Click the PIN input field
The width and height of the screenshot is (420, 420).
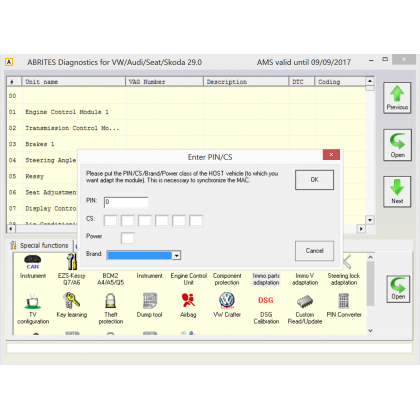click(126, 202)
